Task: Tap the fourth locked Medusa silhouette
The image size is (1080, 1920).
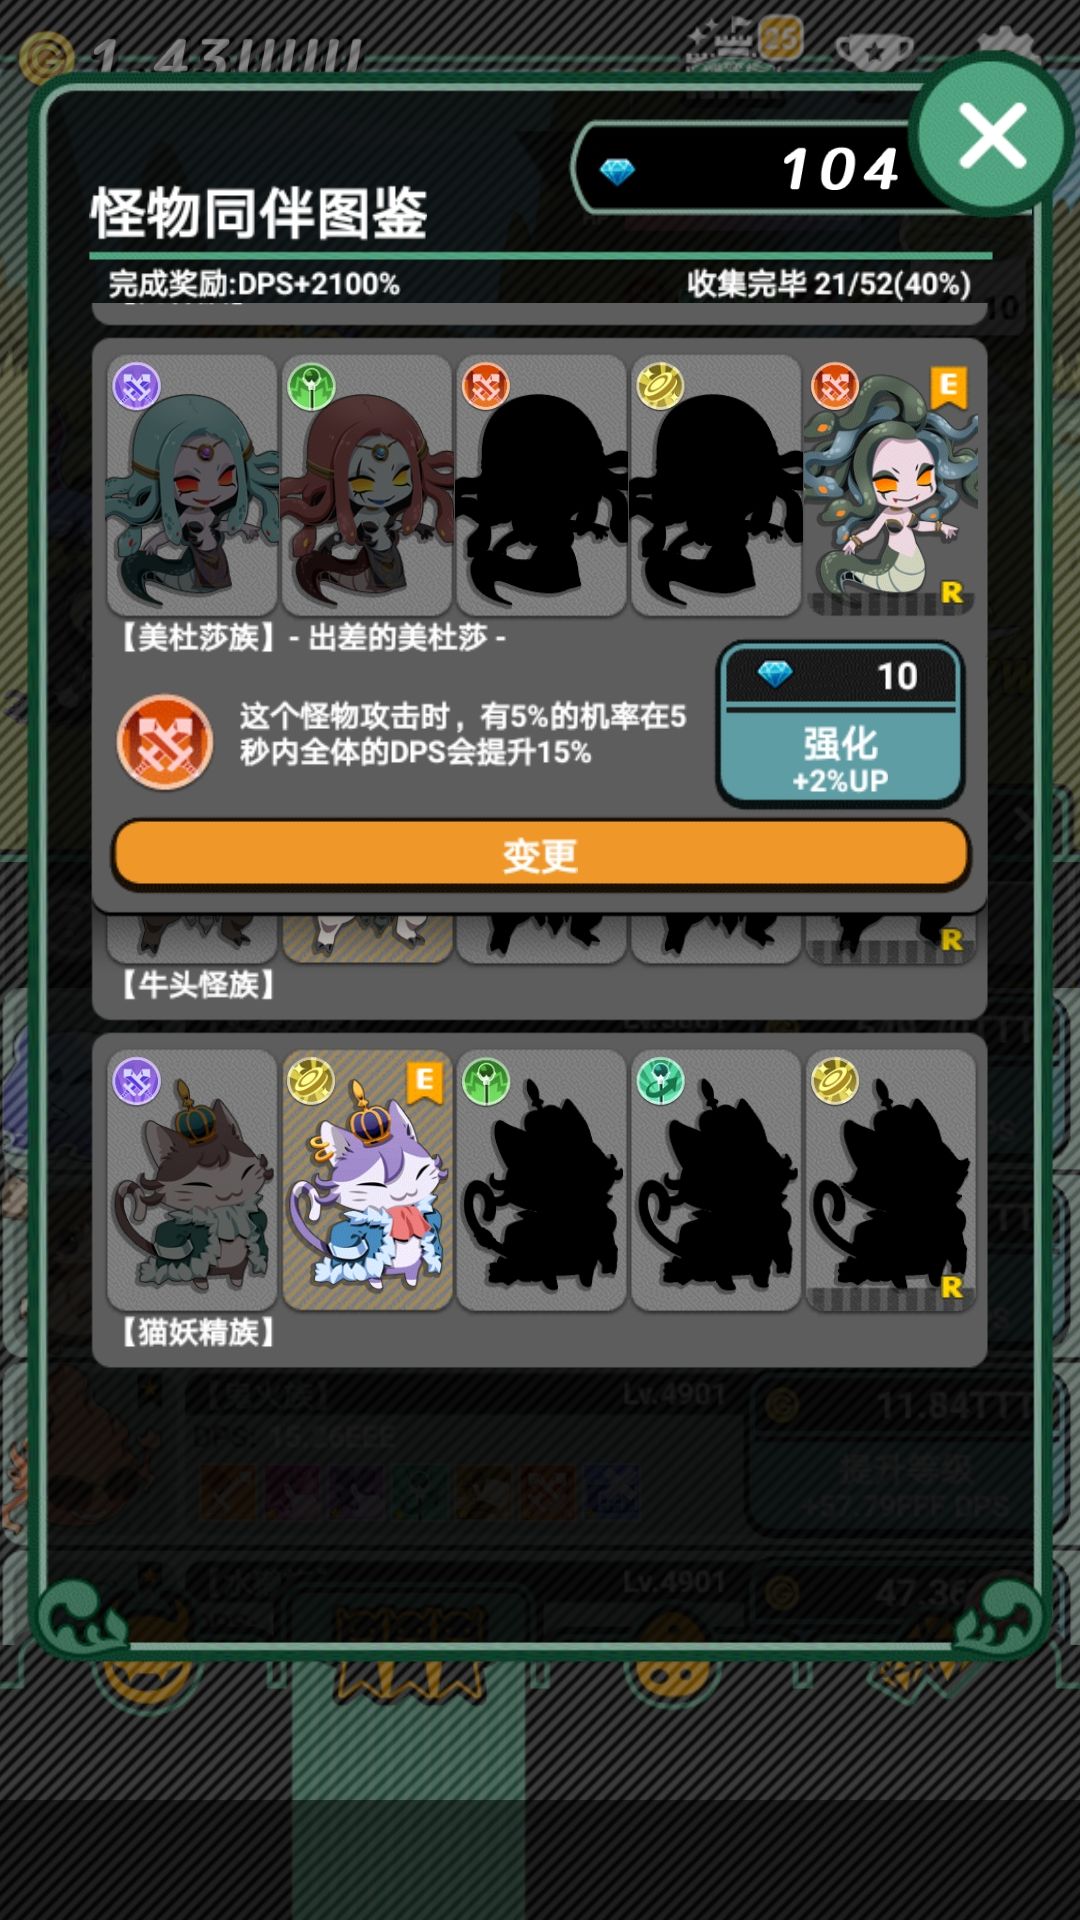Action: point(716,485)
